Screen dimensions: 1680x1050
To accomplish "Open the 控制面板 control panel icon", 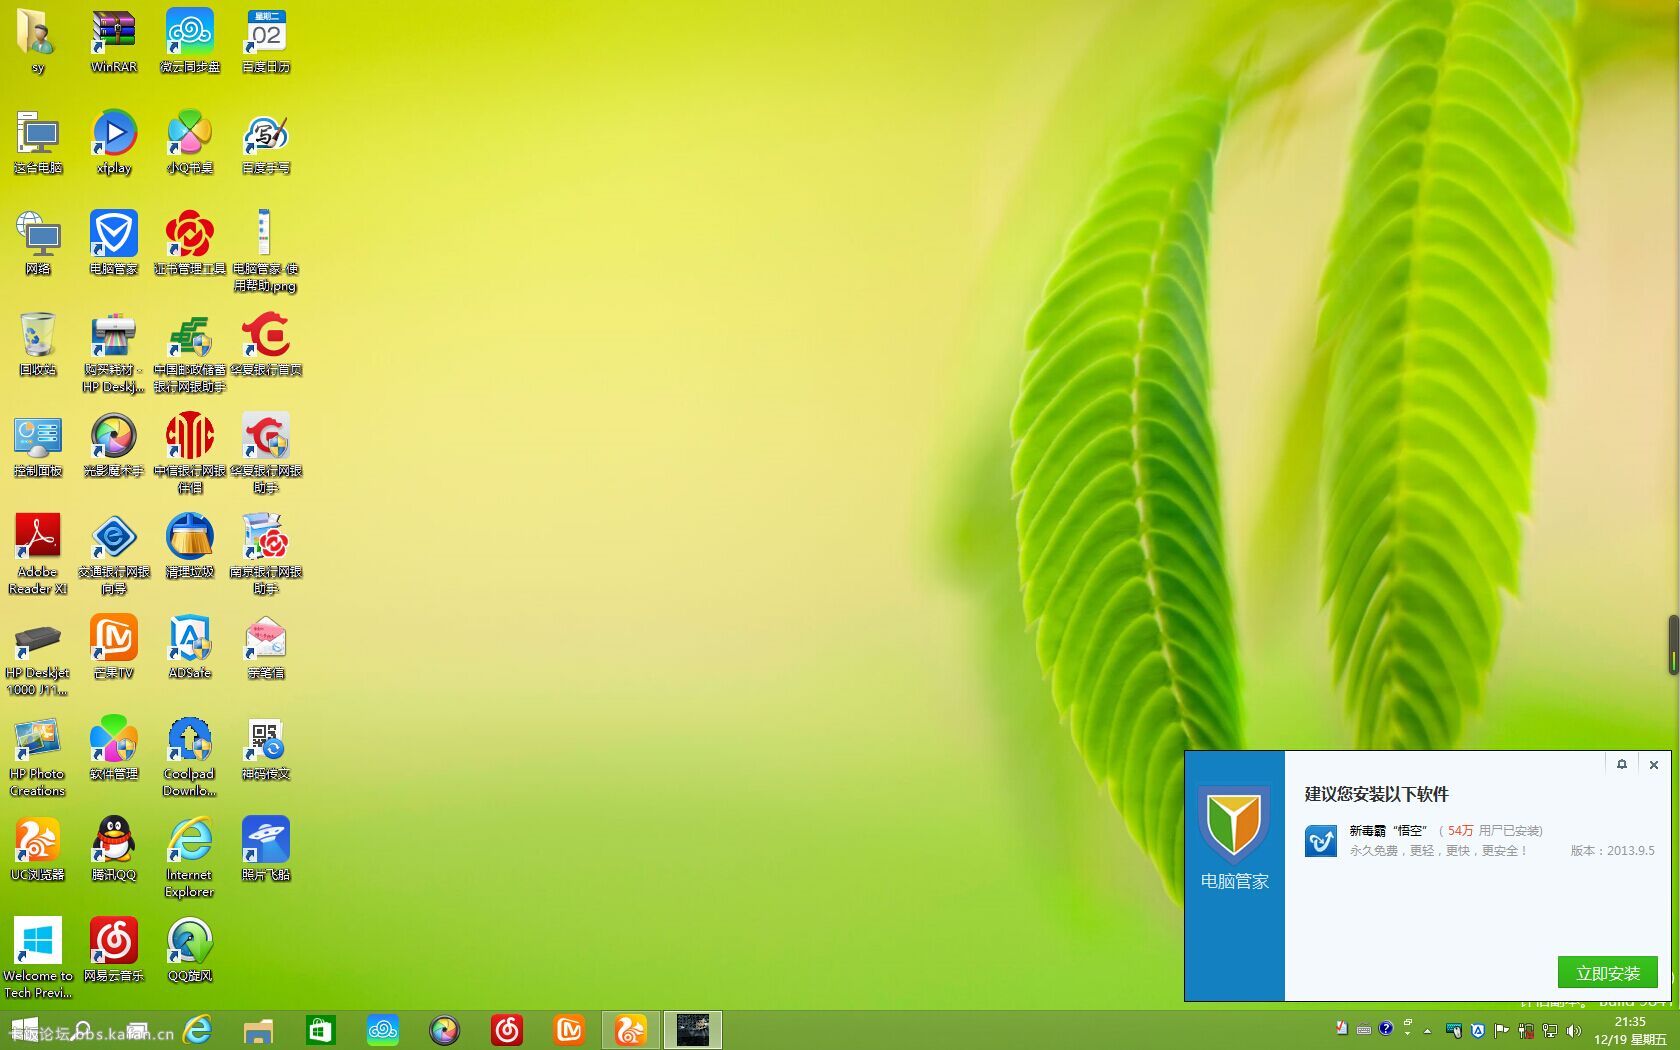I will pyautogui.click(x=38, y=445).
